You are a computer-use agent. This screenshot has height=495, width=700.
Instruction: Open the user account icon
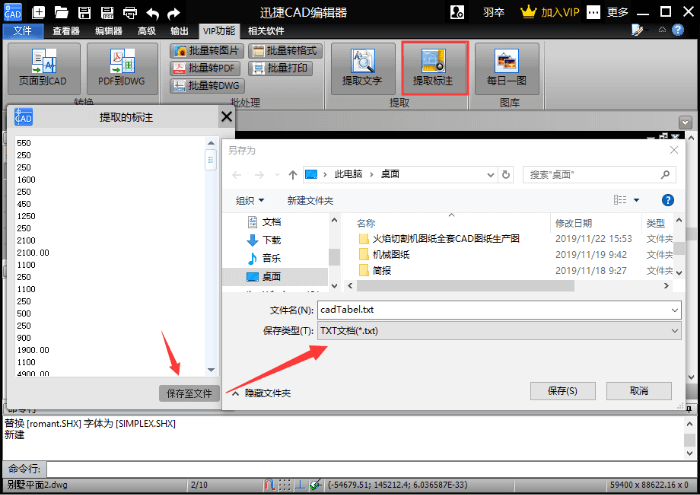click(x=457, y=12)
